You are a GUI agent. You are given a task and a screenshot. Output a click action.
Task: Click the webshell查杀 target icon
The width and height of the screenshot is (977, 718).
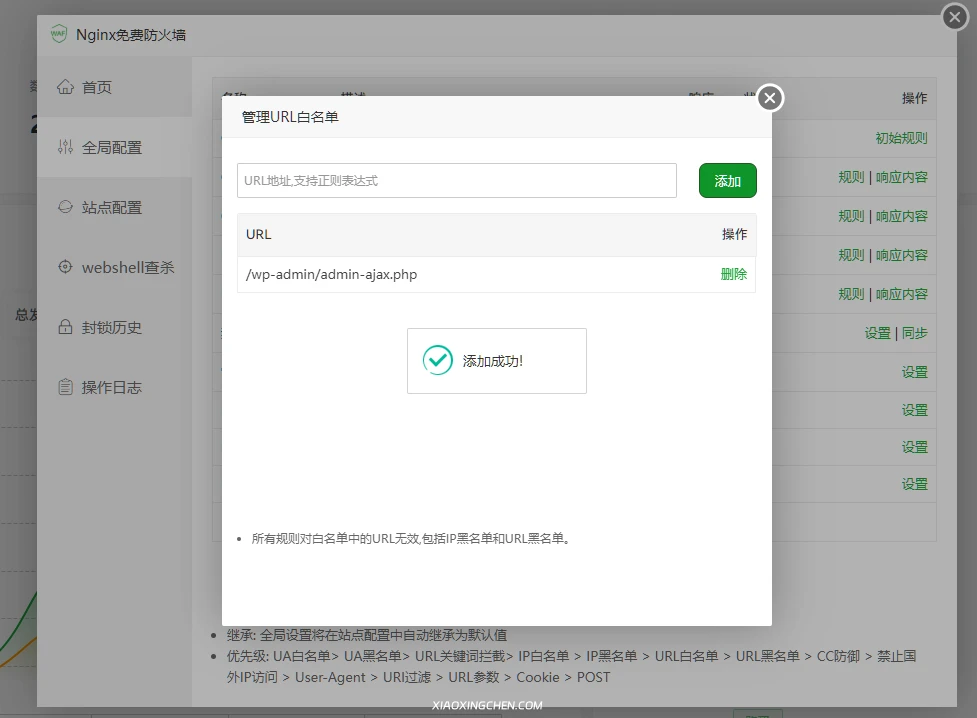[x=66, y=267]
